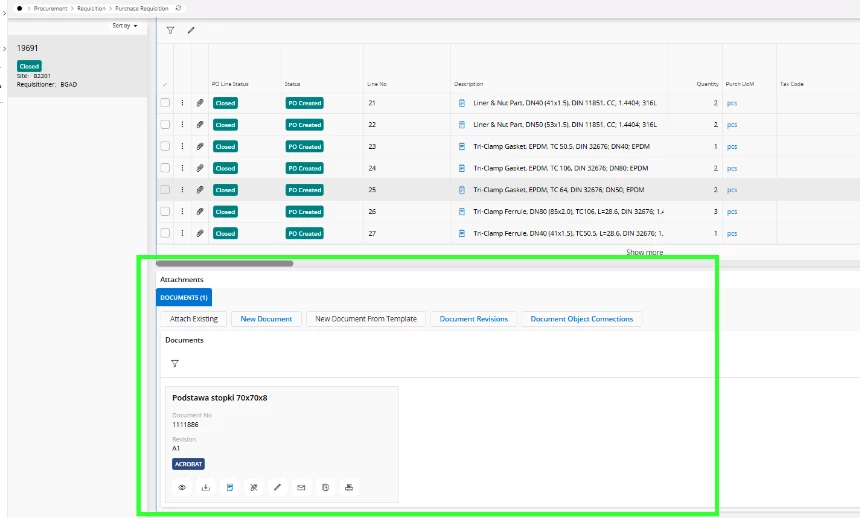Tick the checkbox for line 25
Image resolution: width=860 pixels, height=518 pixels.
point(165,189)
